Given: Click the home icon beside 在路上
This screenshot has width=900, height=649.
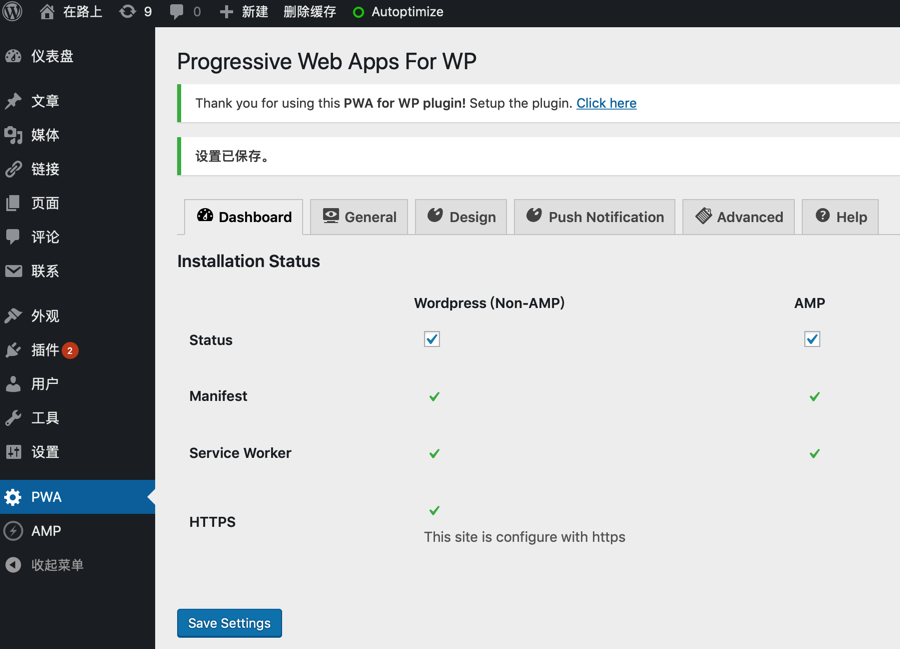Looking at the screenshot, I should click(47, 12).
